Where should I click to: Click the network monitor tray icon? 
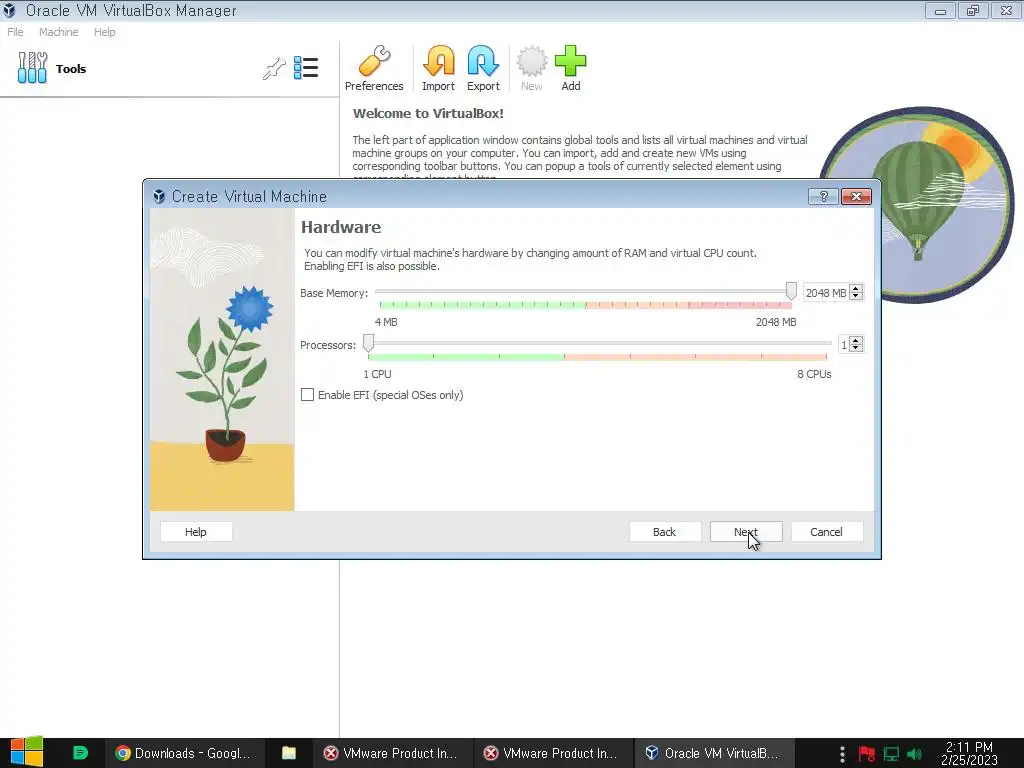[x=891, y=754]
